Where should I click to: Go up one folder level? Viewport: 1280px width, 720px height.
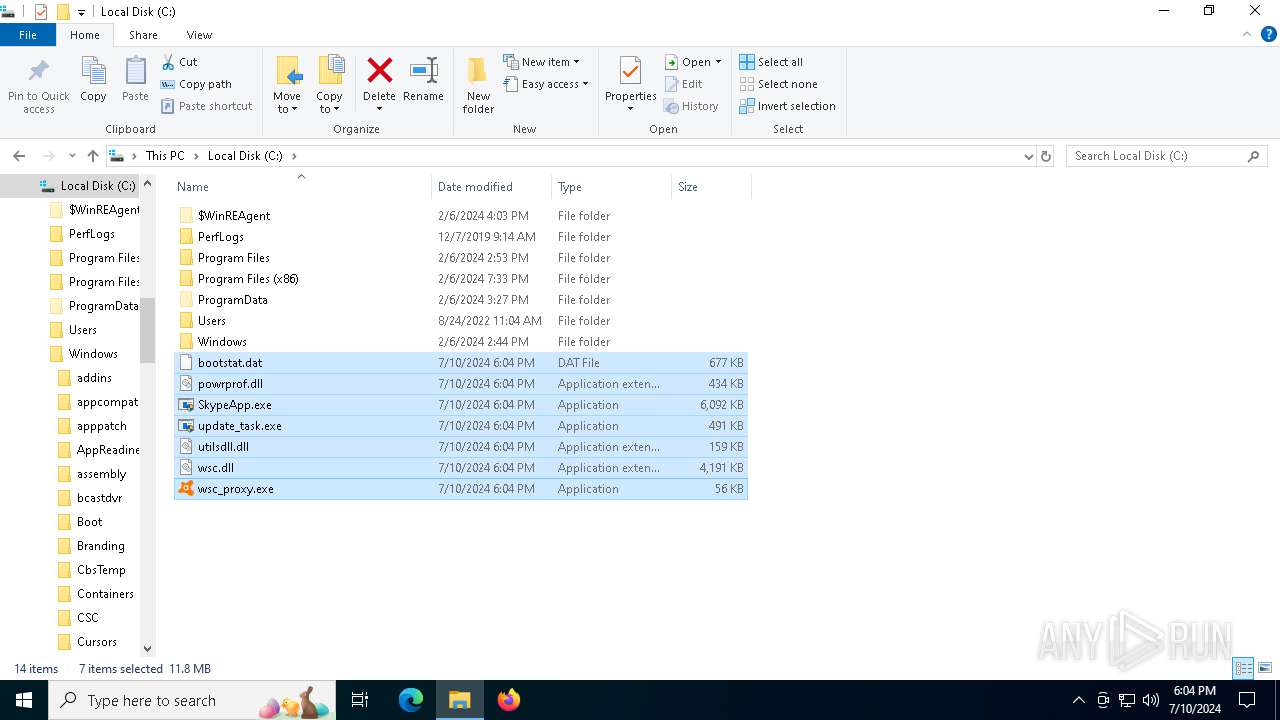click(93, 156)
